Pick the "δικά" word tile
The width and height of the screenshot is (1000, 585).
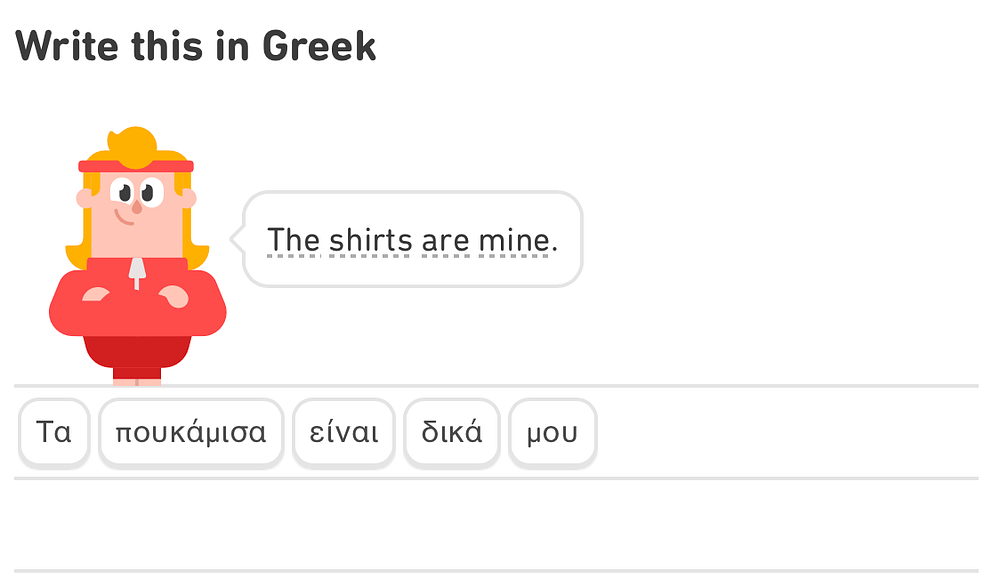451,433
